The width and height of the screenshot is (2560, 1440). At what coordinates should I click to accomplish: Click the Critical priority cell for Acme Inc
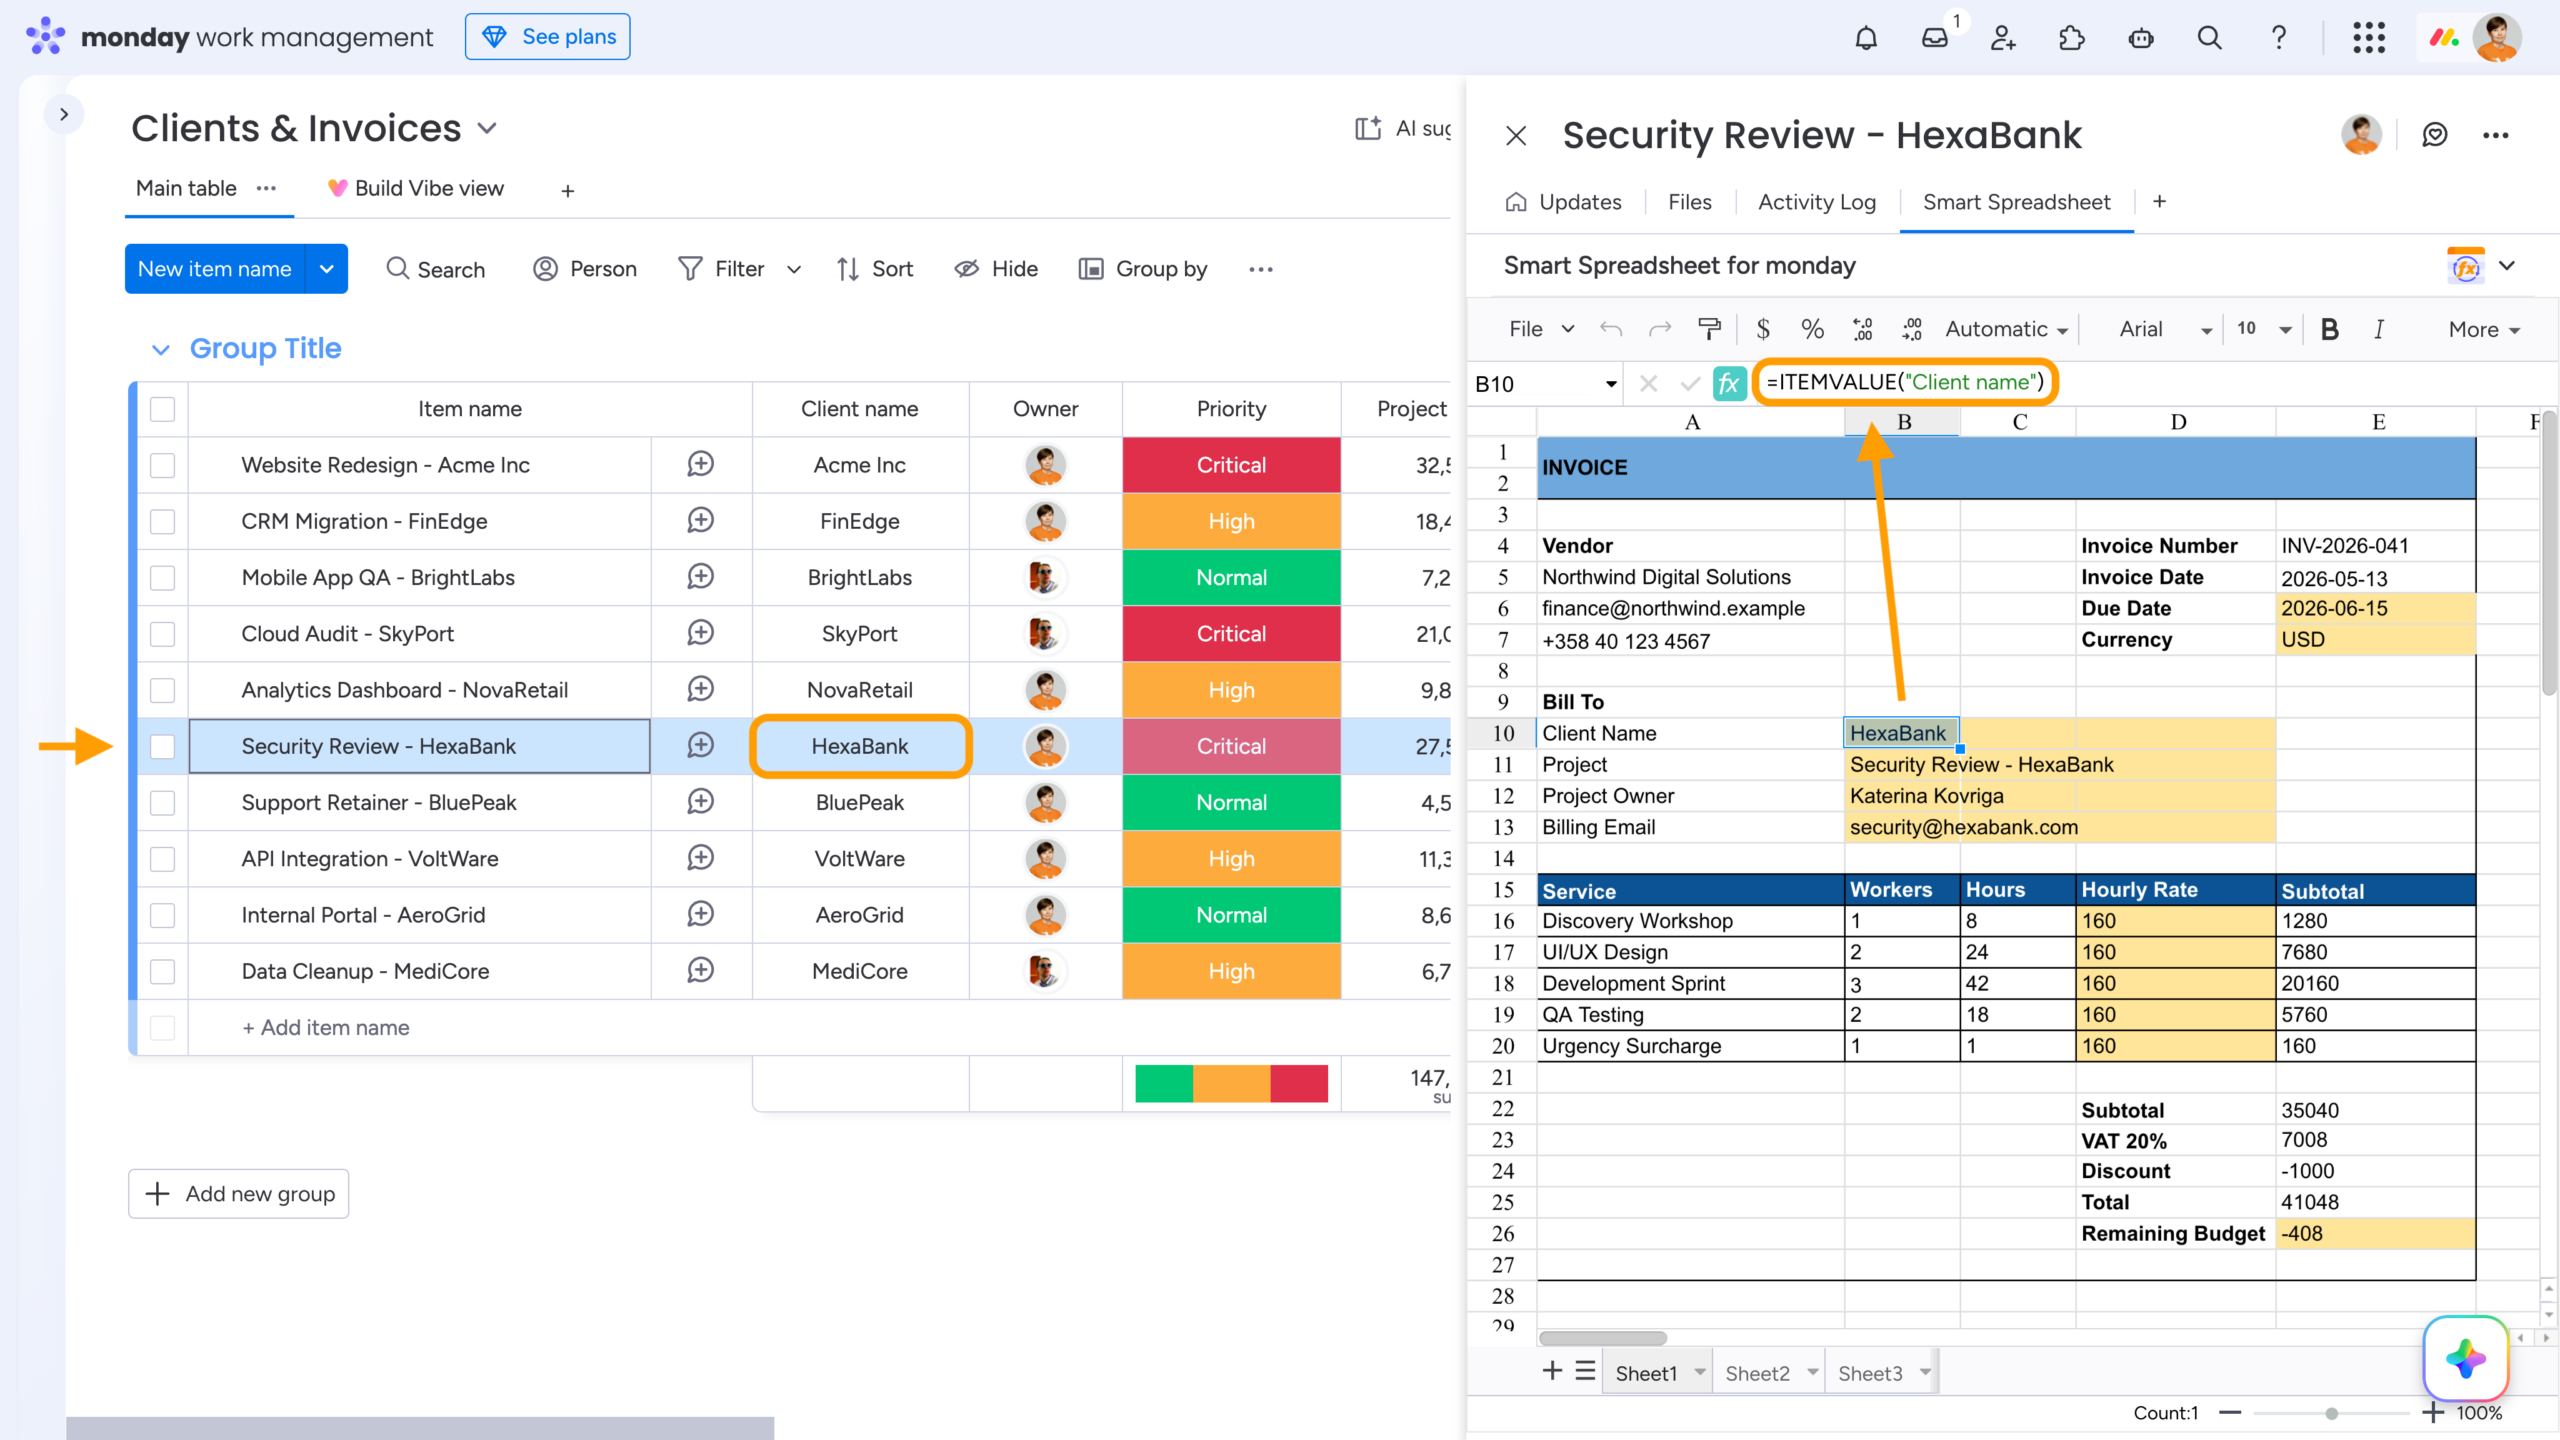[1231, 465]
